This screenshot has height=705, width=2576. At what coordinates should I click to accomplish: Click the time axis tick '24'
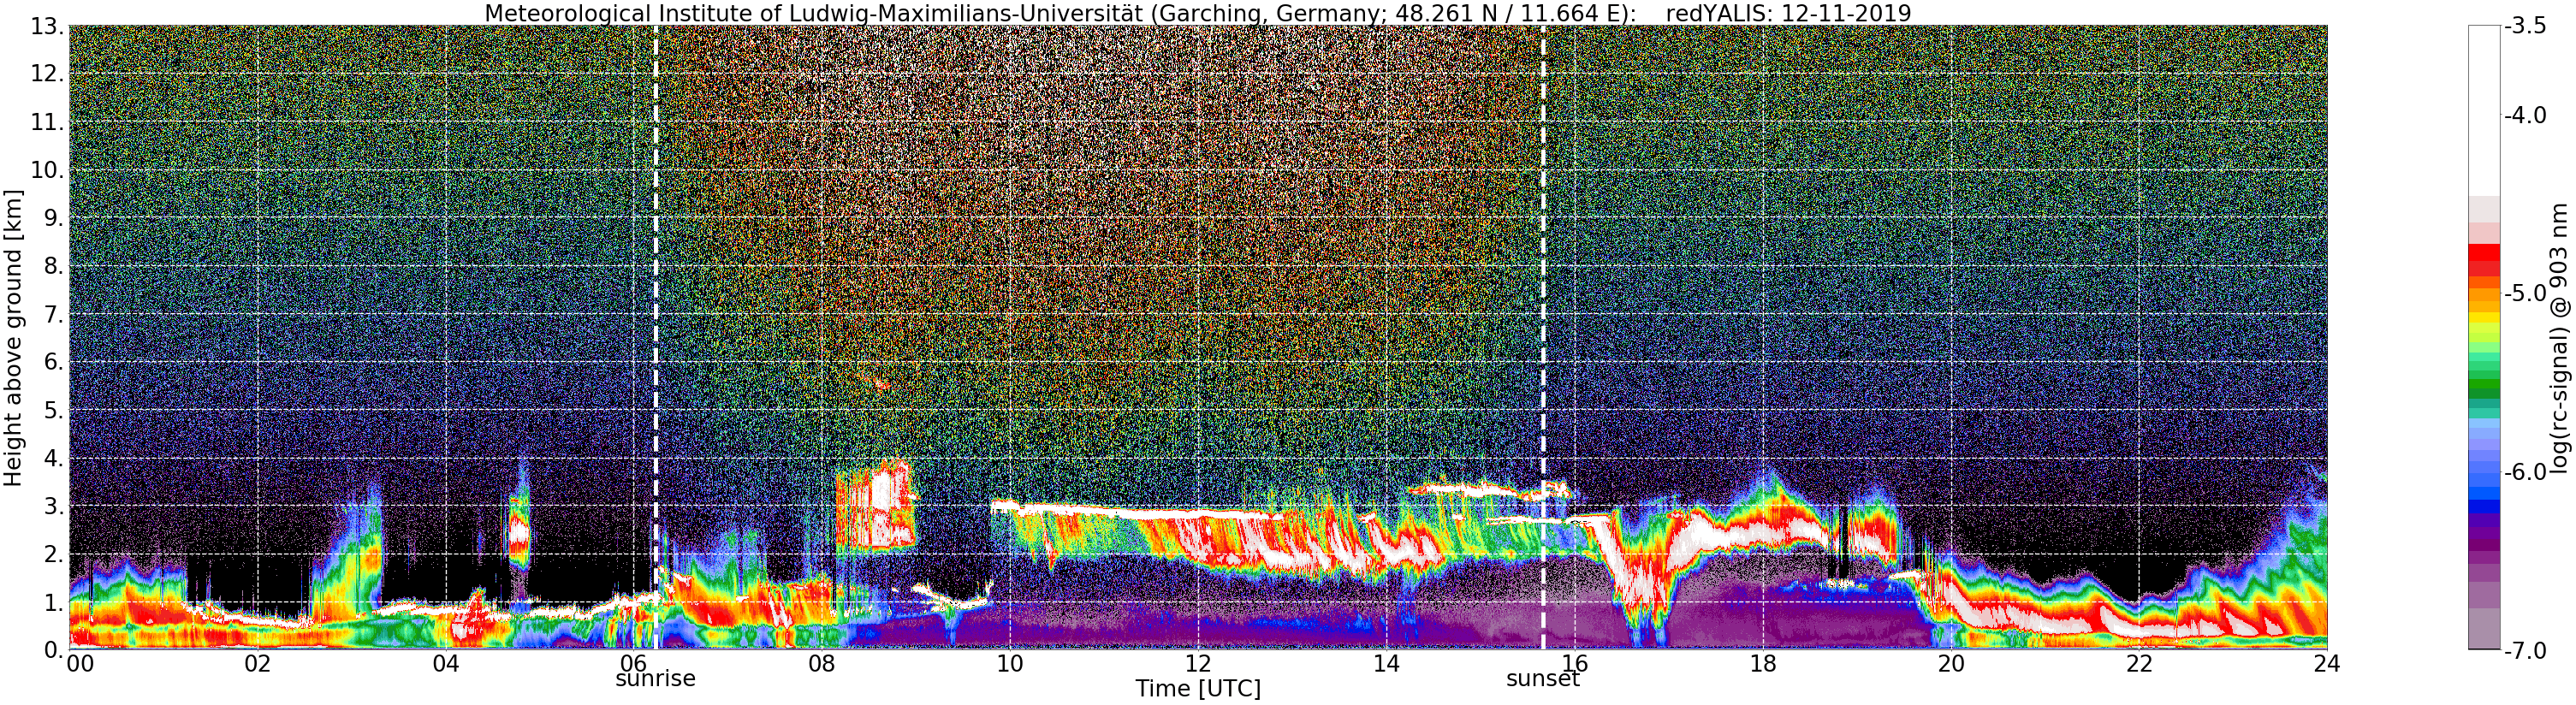click(x=2327, y=664)
